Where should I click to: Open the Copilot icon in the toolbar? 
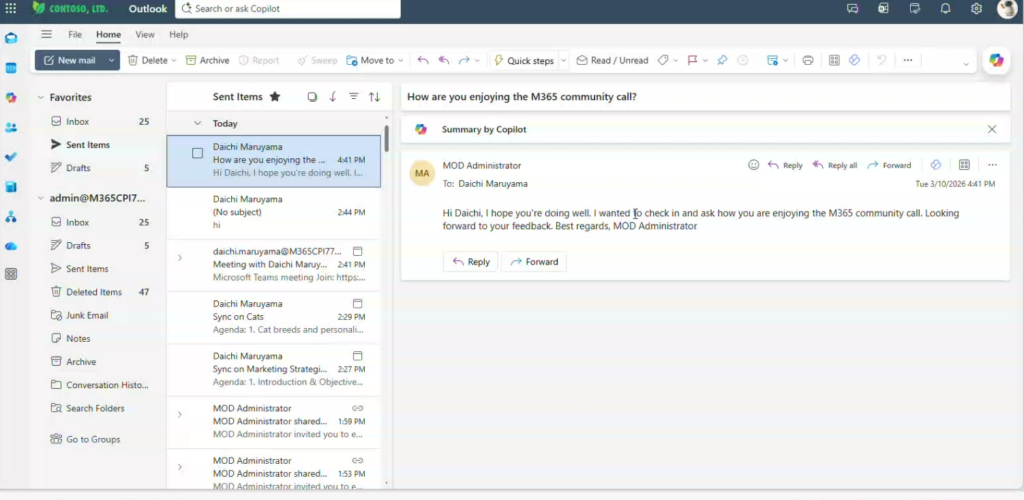[x=996, y=60]
